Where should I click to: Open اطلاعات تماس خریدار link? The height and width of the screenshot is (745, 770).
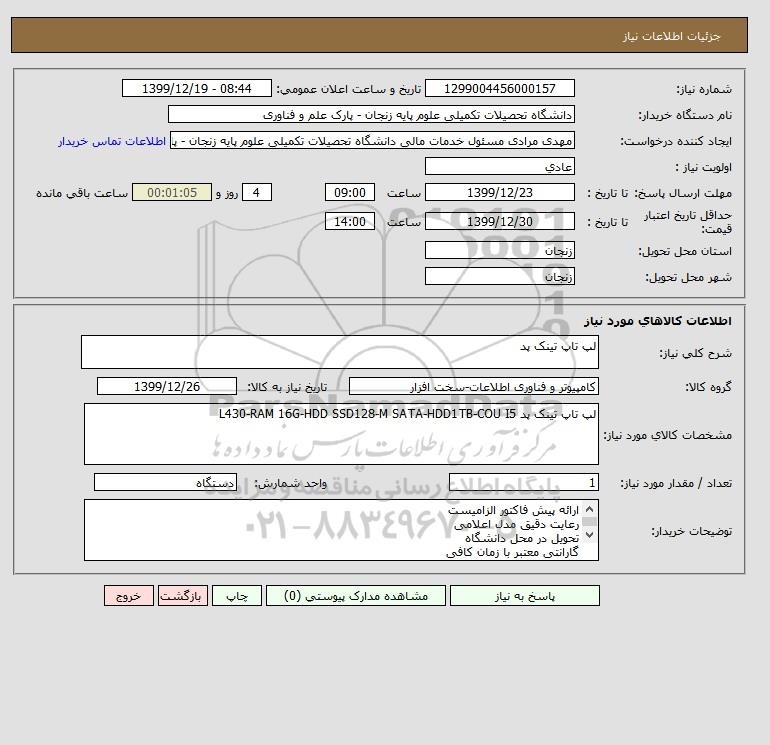click(112, 141)
